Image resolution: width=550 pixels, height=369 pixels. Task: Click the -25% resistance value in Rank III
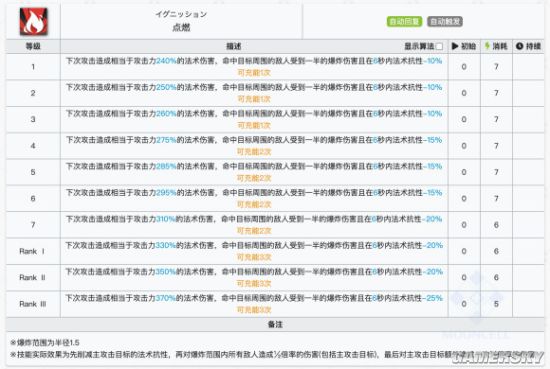433,298
